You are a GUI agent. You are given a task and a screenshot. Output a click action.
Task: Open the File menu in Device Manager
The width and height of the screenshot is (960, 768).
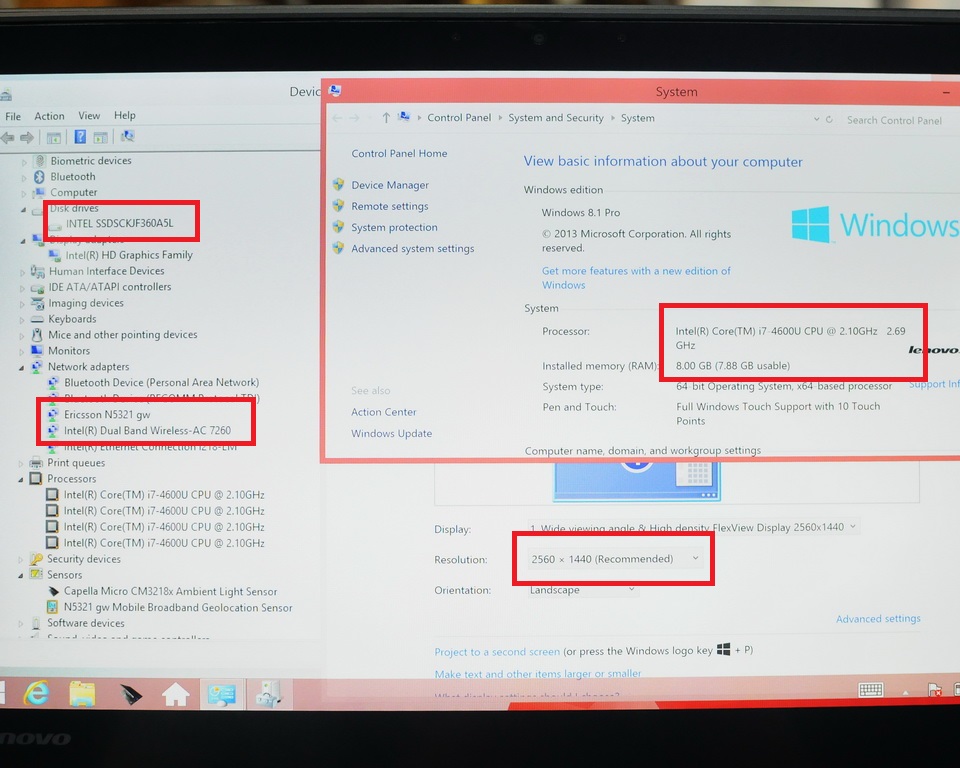13,116
